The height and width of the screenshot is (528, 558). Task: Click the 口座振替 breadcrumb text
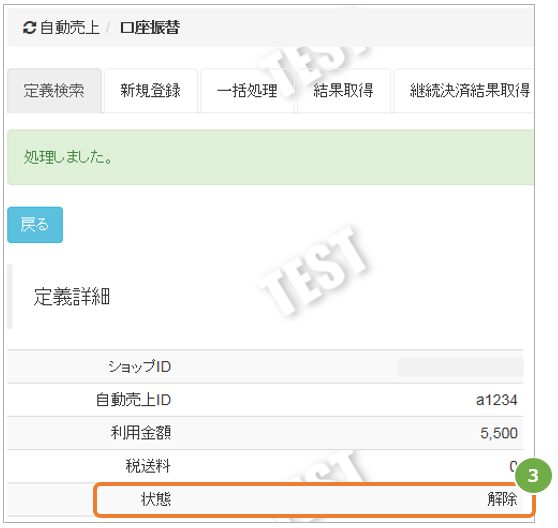pyautogui.click(x=150, y=28)
